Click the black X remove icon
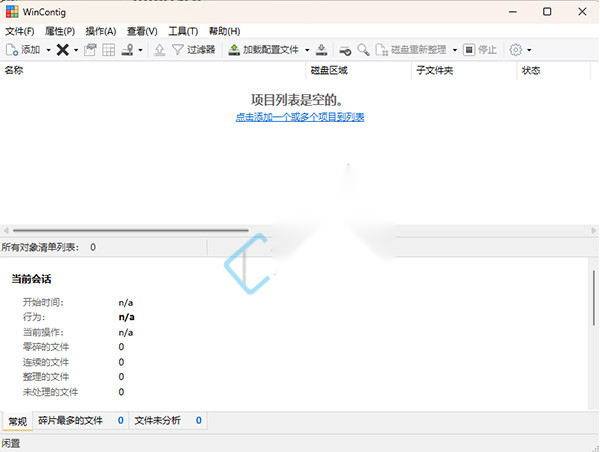Viewport: 600px width, 452px height. 63,50
